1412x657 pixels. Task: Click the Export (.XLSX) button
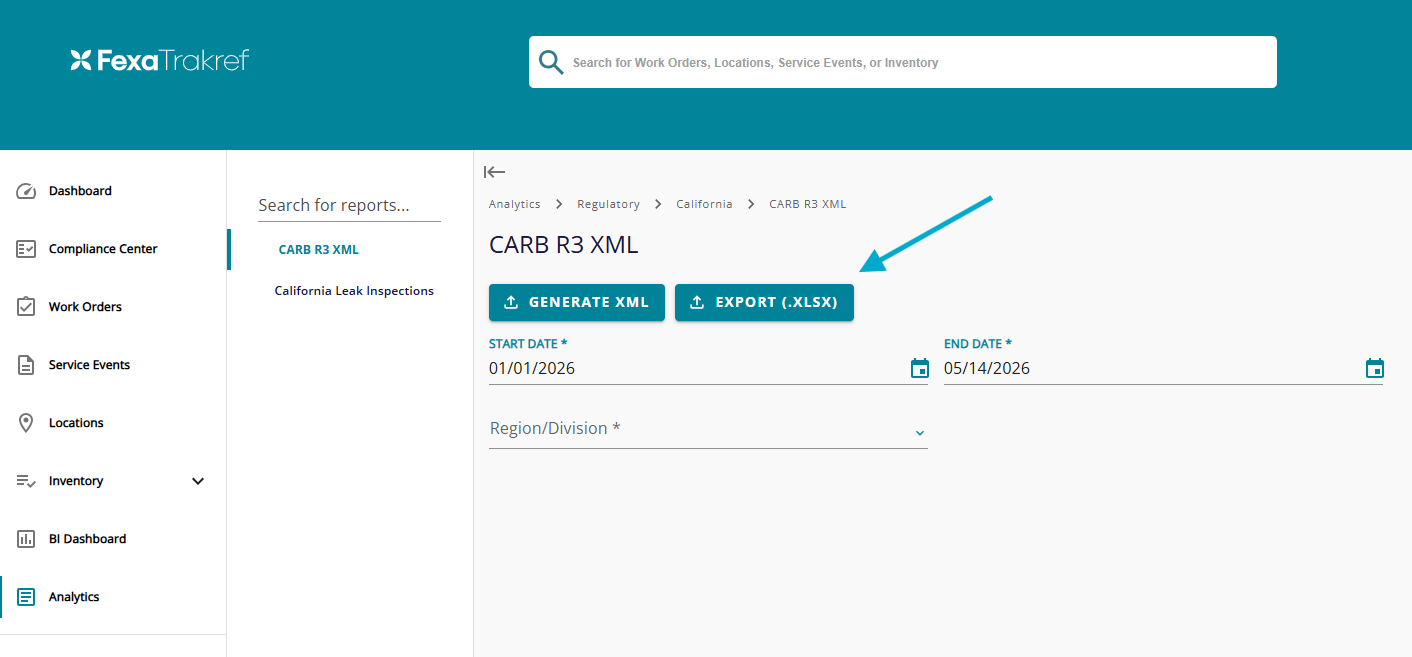764,302
